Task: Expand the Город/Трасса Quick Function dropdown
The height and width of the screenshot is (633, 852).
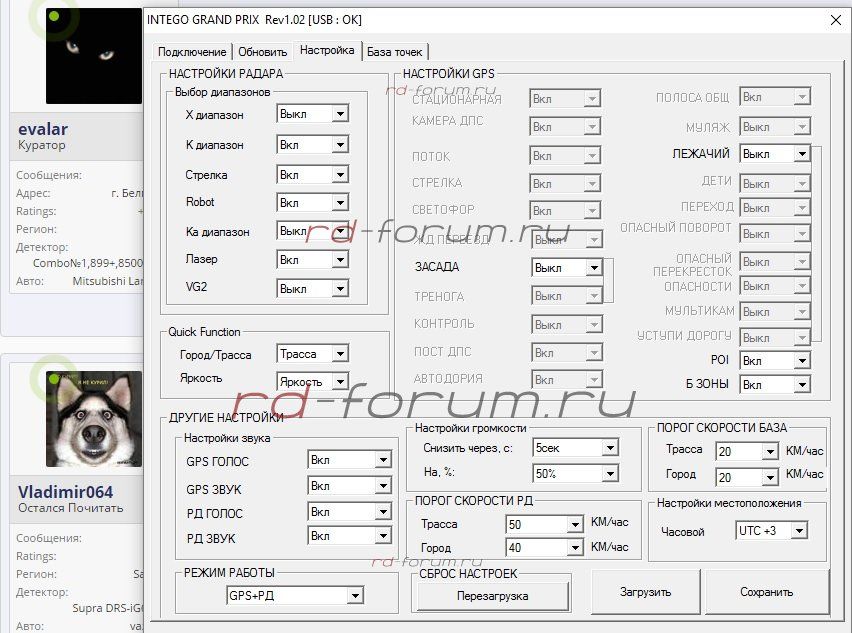Action: [340, 354]
